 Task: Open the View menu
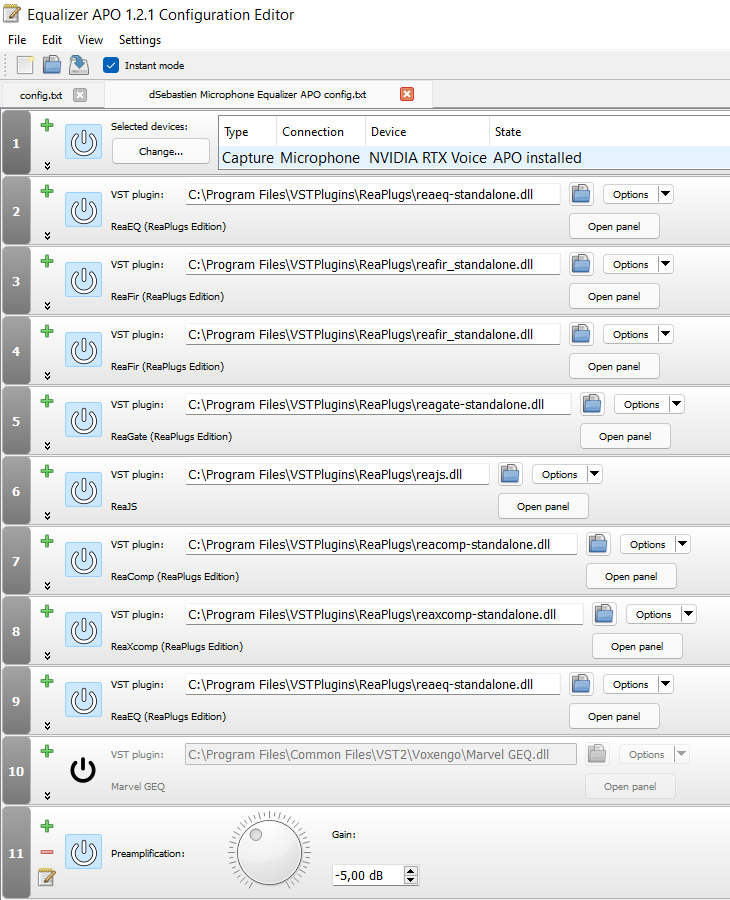pyautogui.click(x=90, y=40)
